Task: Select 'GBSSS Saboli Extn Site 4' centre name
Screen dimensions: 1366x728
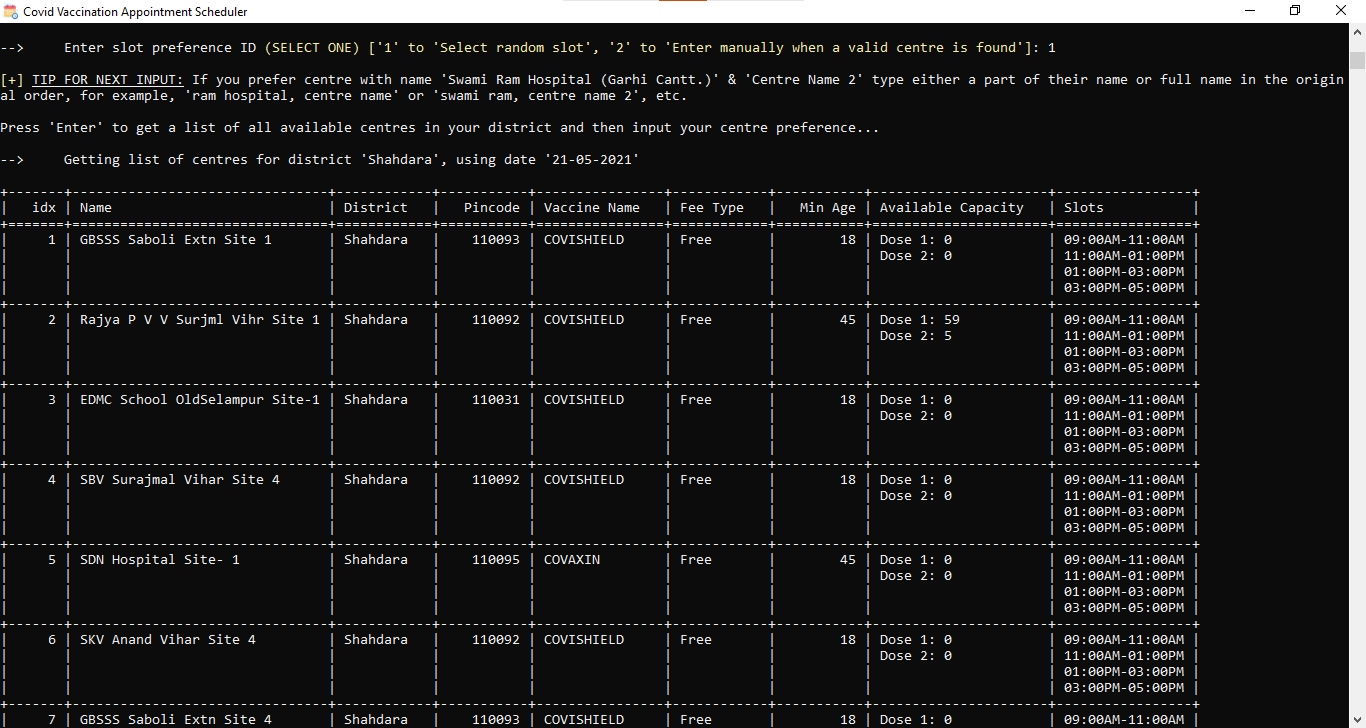Action: click(x=176, y=720)
